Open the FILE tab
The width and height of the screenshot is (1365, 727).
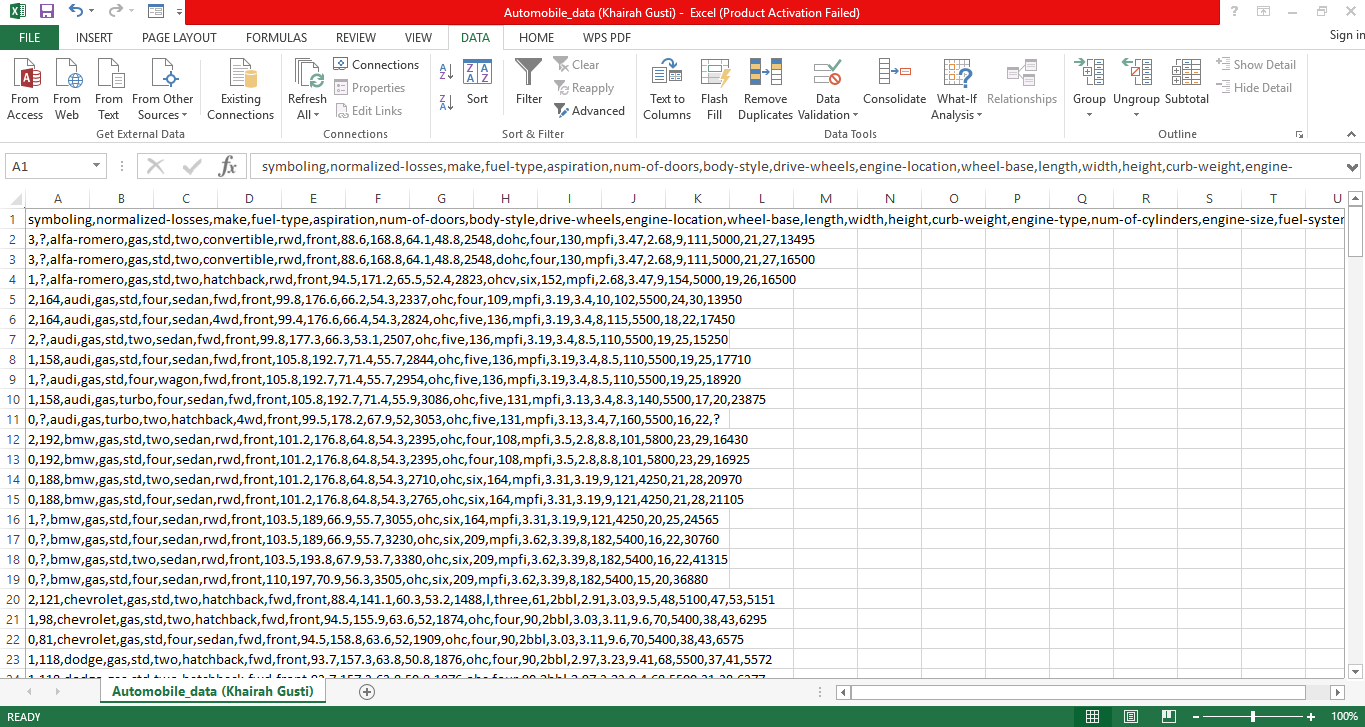[30, 38]
